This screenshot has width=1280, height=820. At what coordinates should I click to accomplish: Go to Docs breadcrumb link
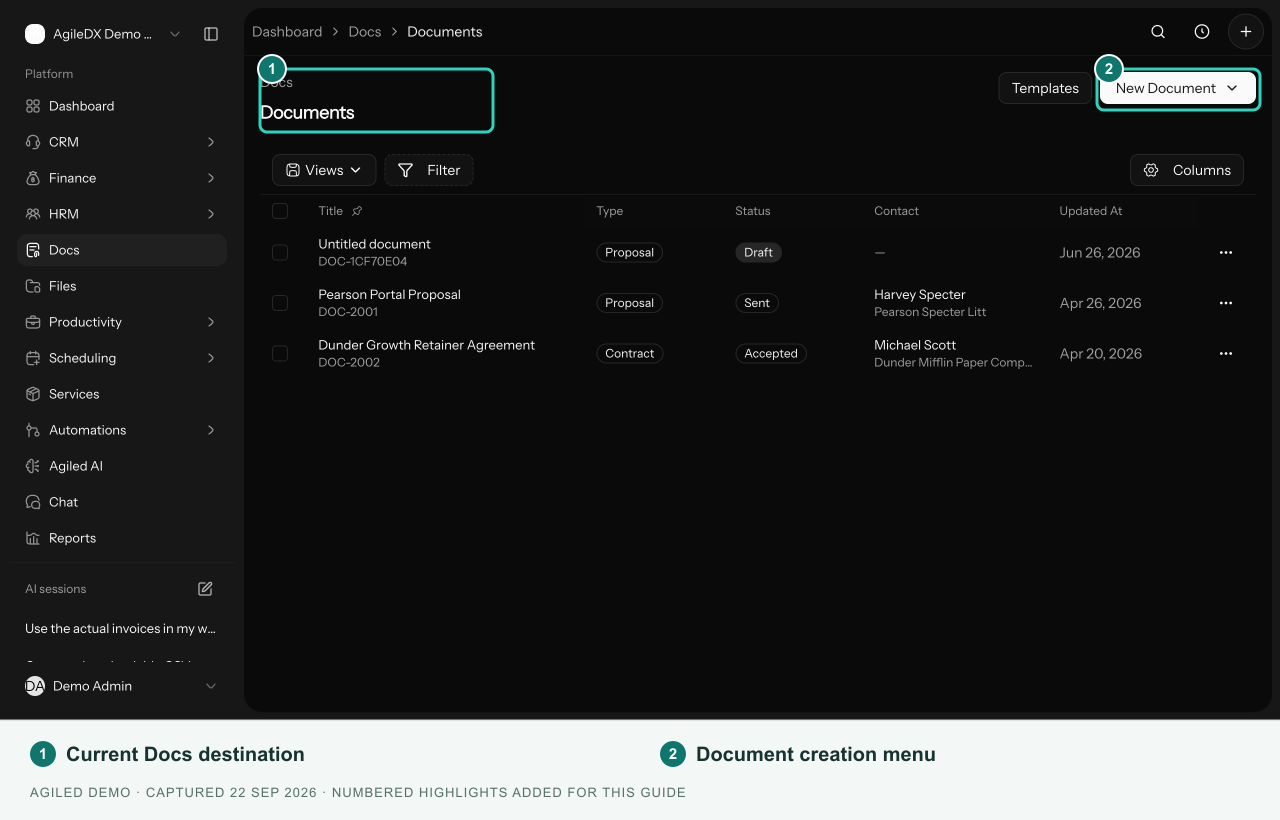click(365, 32)
